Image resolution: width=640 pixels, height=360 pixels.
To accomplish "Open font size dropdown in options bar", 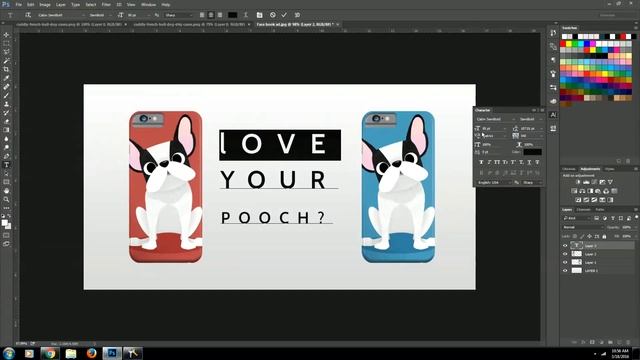I will pyautogui.click(x=138, y=15).
